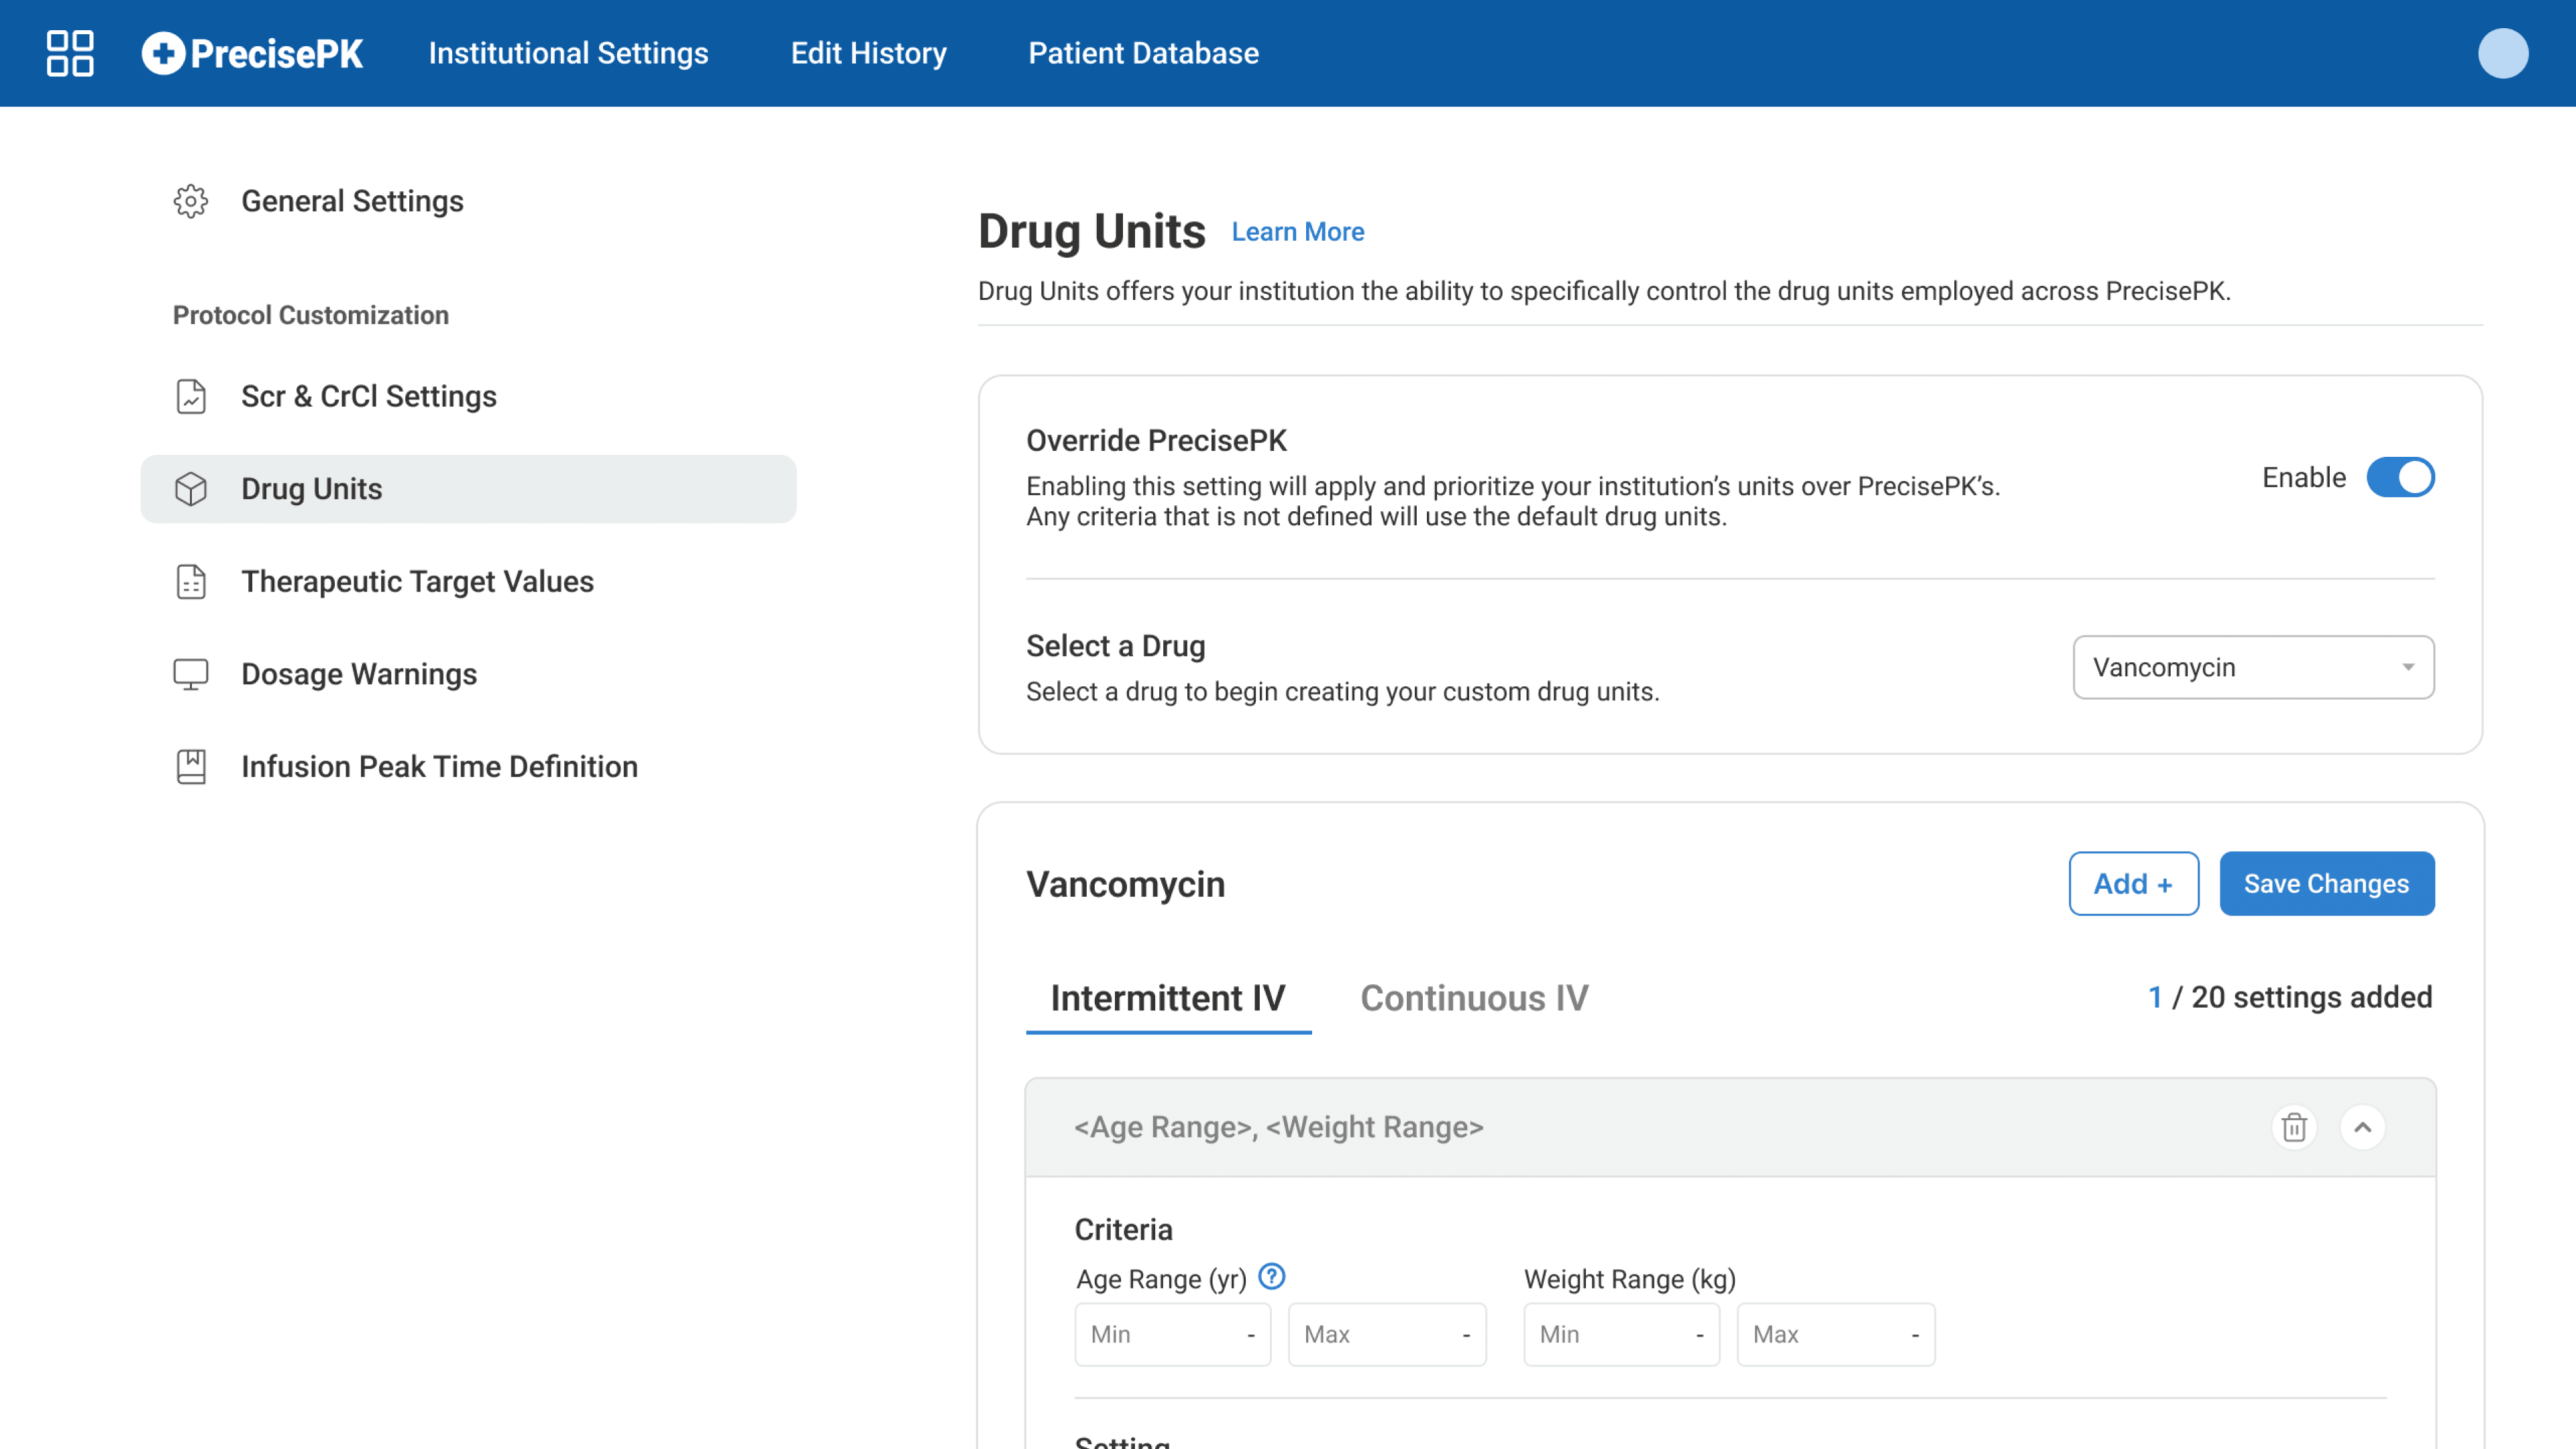This screenshot has height=1449, width=2576.
Task: Delete the Age Range, Weight Range setting
Action: coord(2294,1127)
